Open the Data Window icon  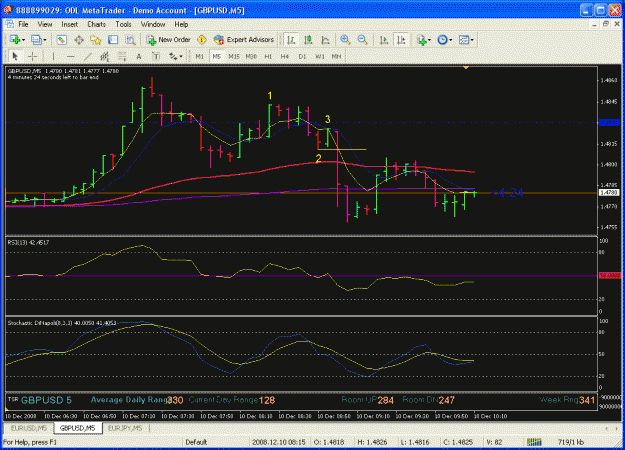click(79, 40)
